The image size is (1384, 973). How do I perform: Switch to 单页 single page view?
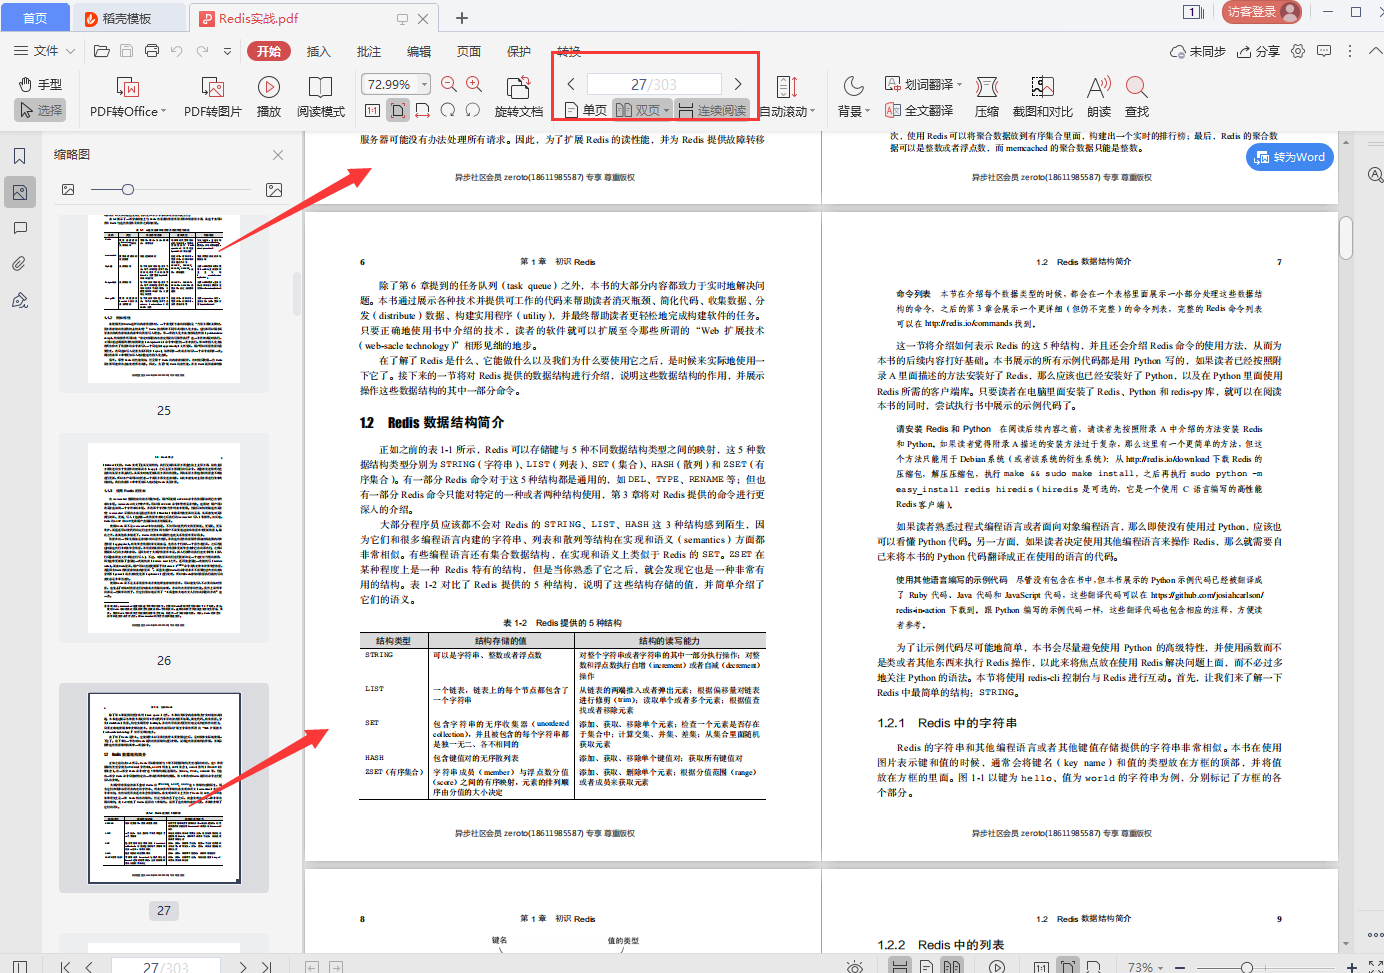click(586, 110)
